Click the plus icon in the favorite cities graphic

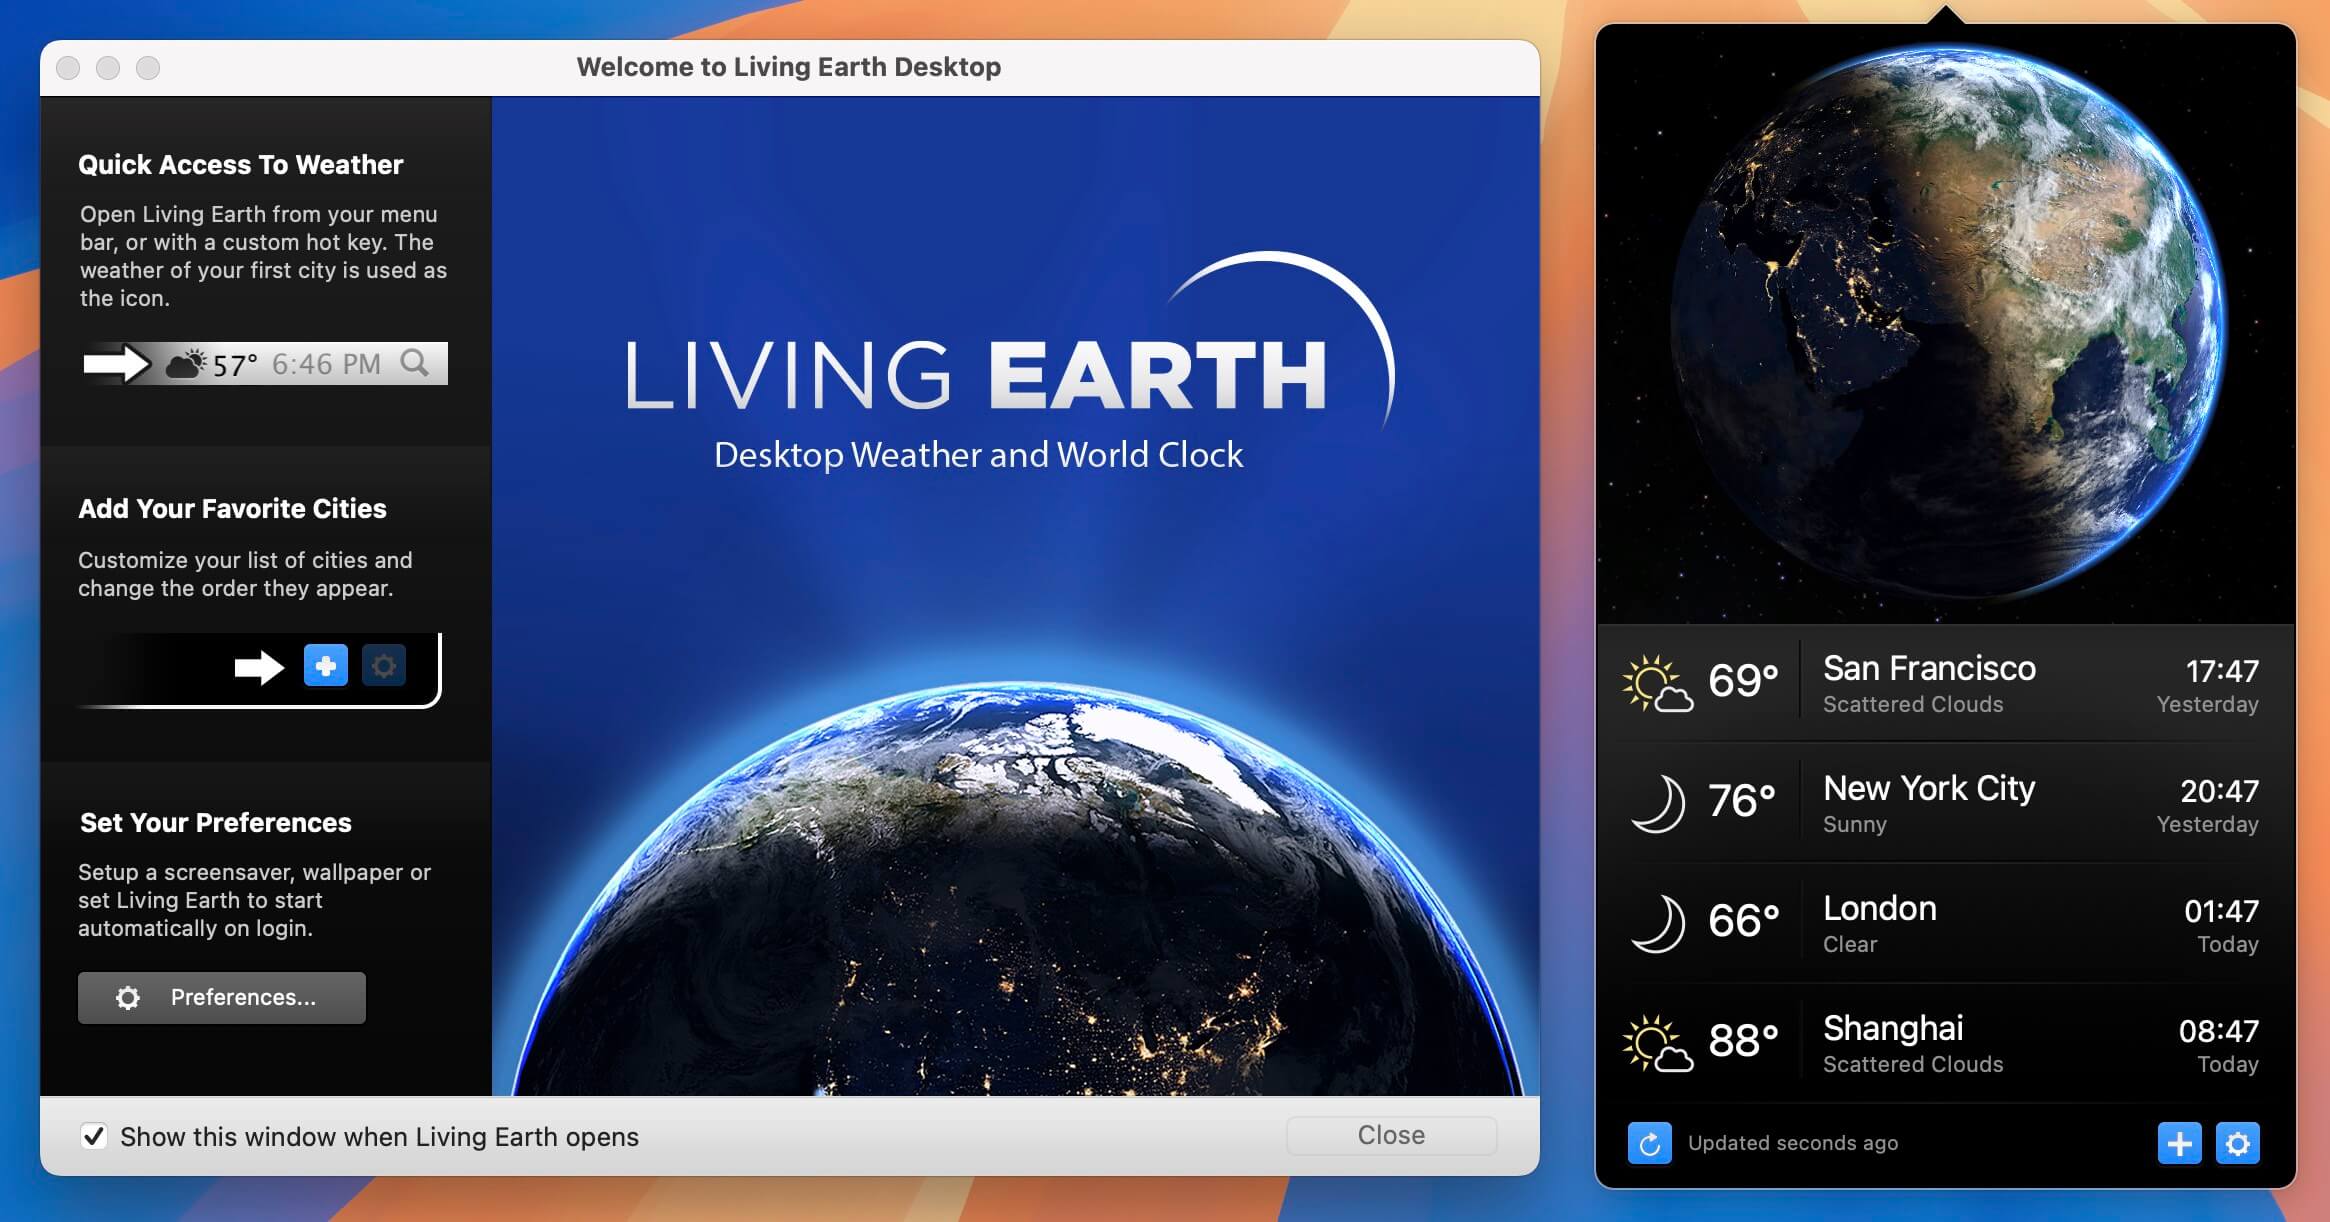325,665
